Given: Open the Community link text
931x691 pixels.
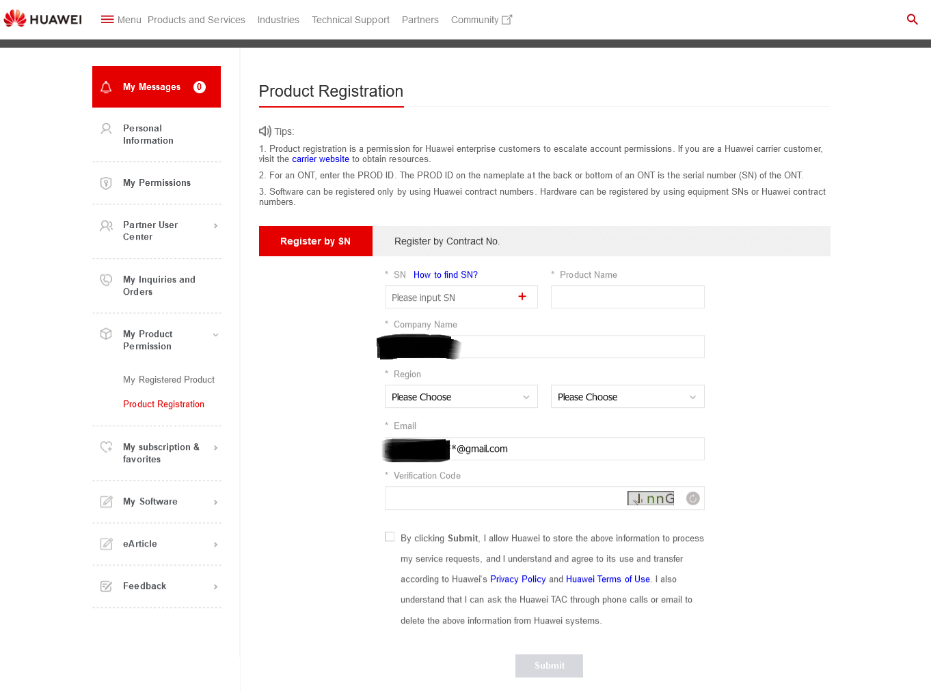Looking at the screenshot, I should (x=474, y=20).
